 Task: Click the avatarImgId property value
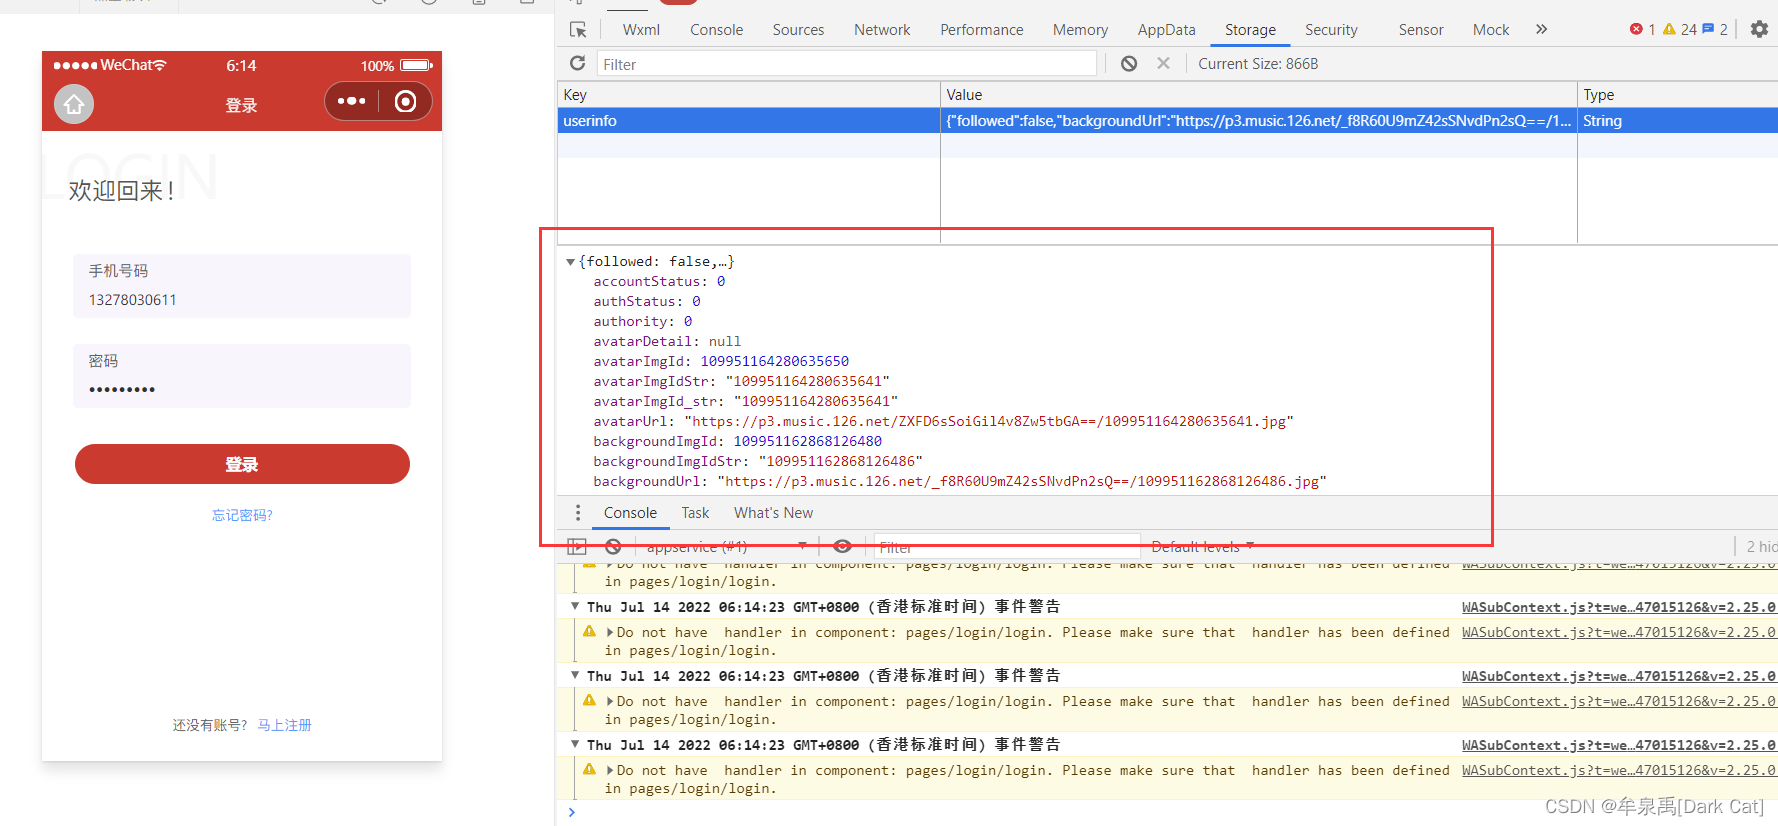pos(774,361)
